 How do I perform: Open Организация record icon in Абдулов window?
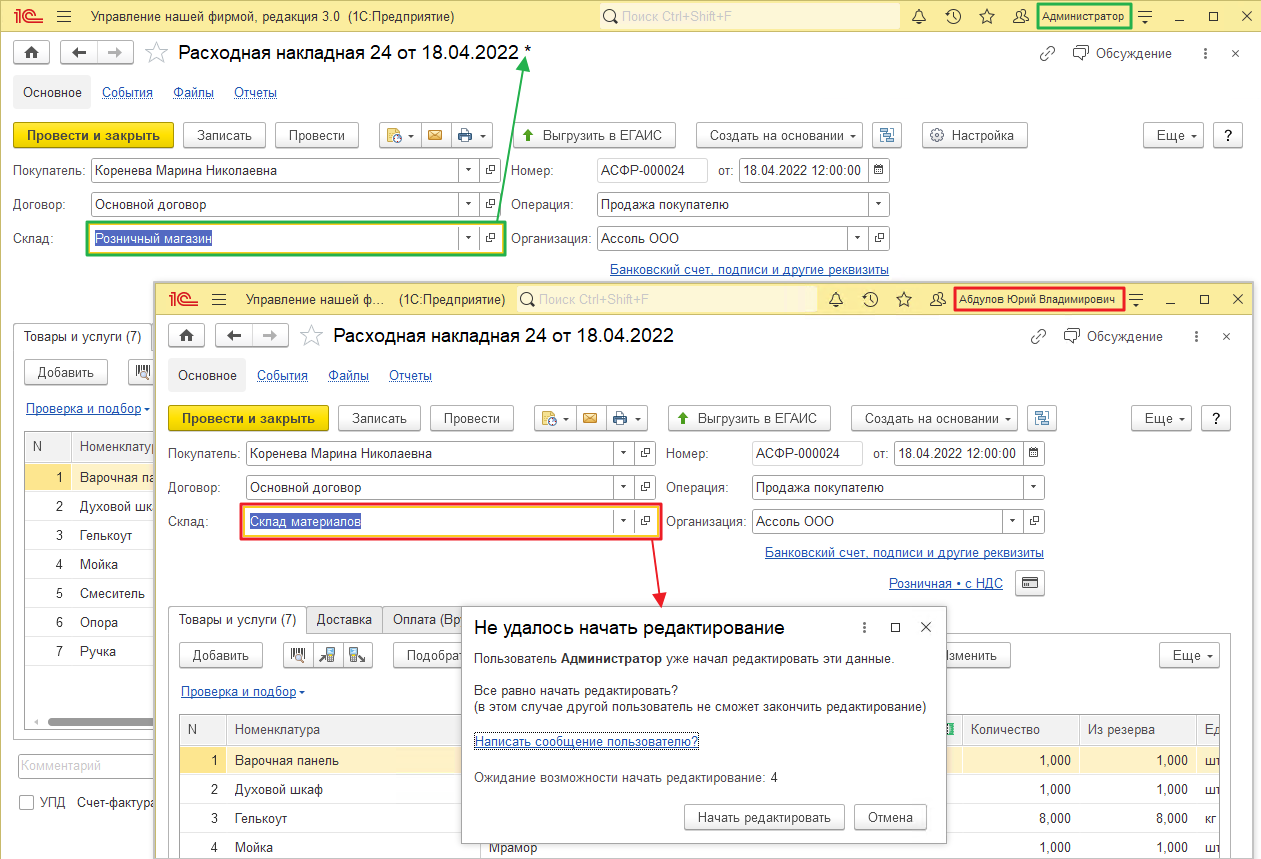click(x=1035, y=522)
